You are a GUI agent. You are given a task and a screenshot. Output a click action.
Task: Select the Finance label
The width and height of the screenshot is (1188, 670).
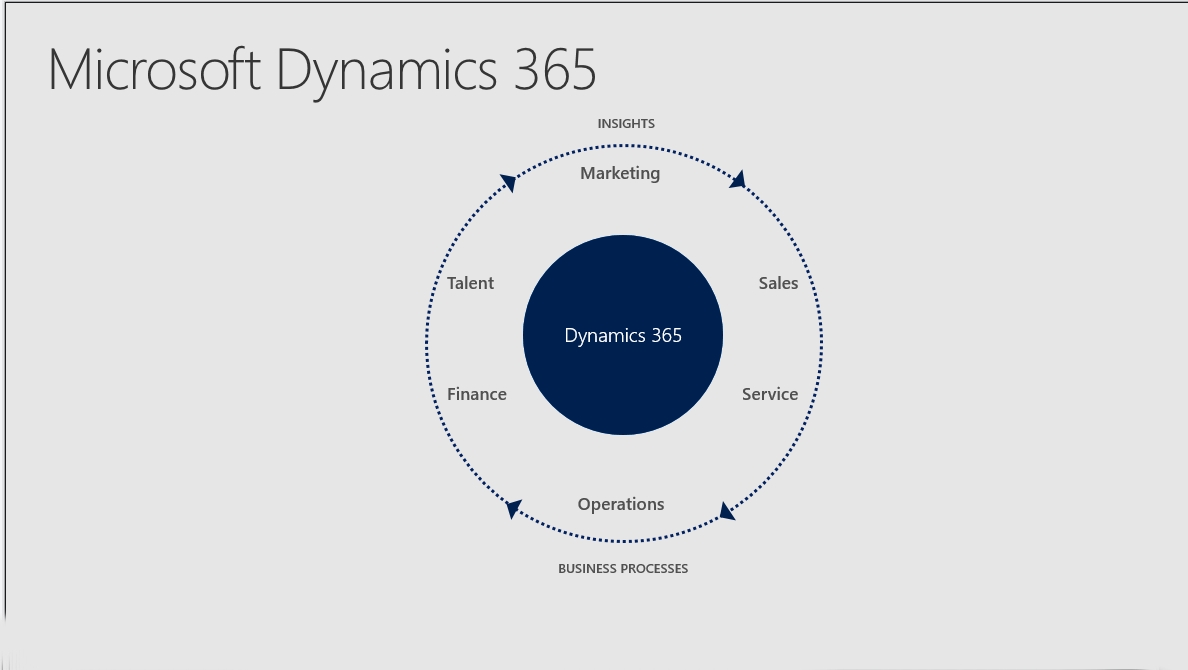[x=476, y=394]
